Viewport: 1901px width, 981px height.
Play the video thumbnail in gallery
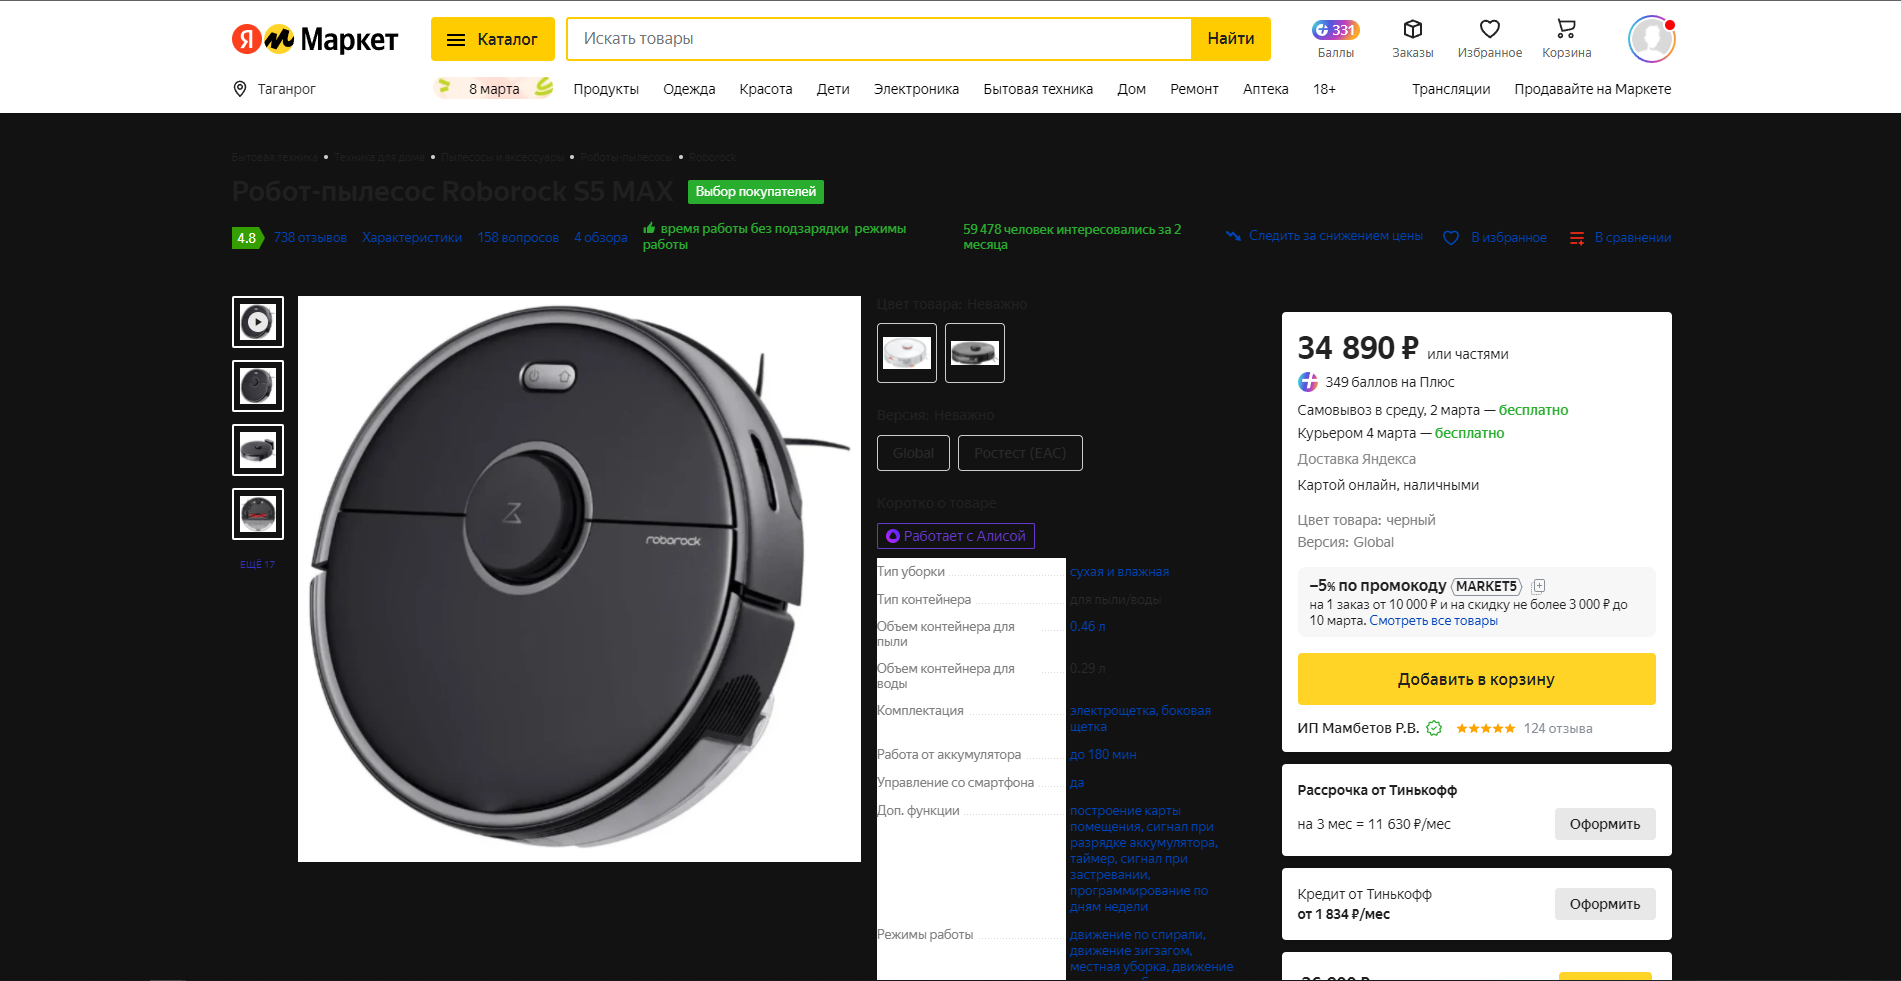258,322
